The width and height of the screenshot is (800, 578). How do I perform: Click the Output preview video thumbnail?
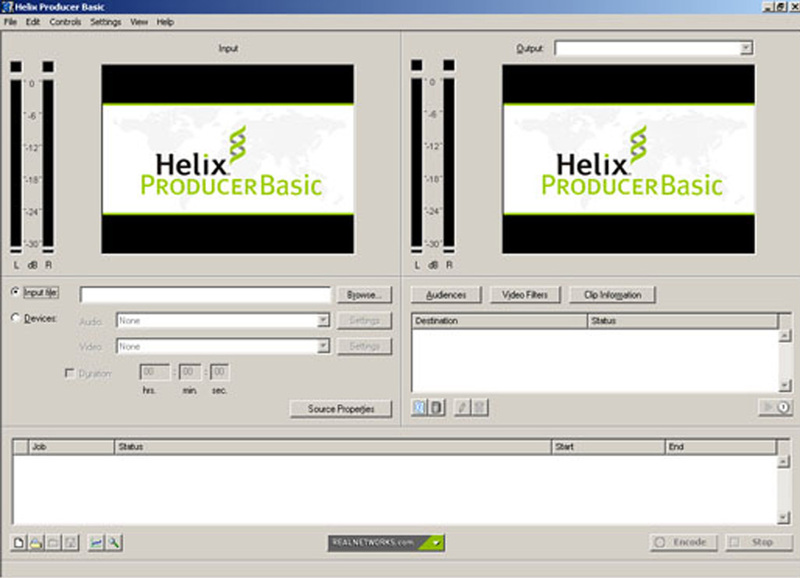629,159
